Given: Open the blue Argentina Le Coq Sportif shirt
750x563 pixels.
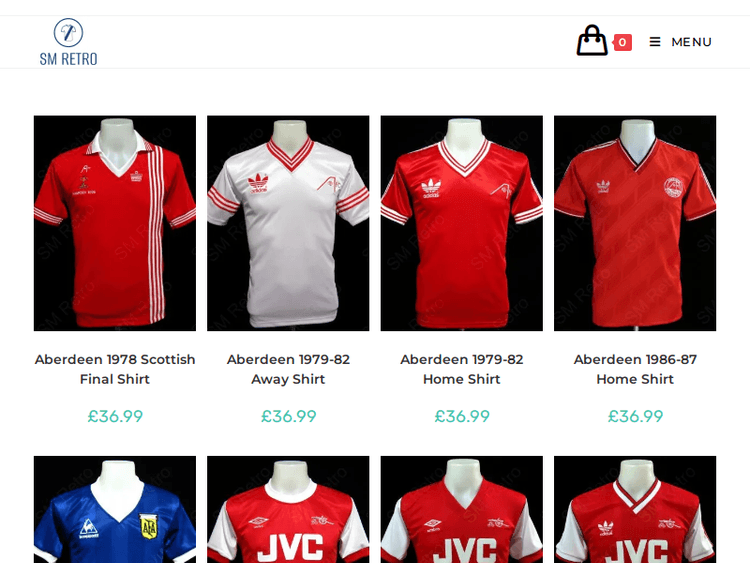Looking at the screenshot, I should (115, 510).
